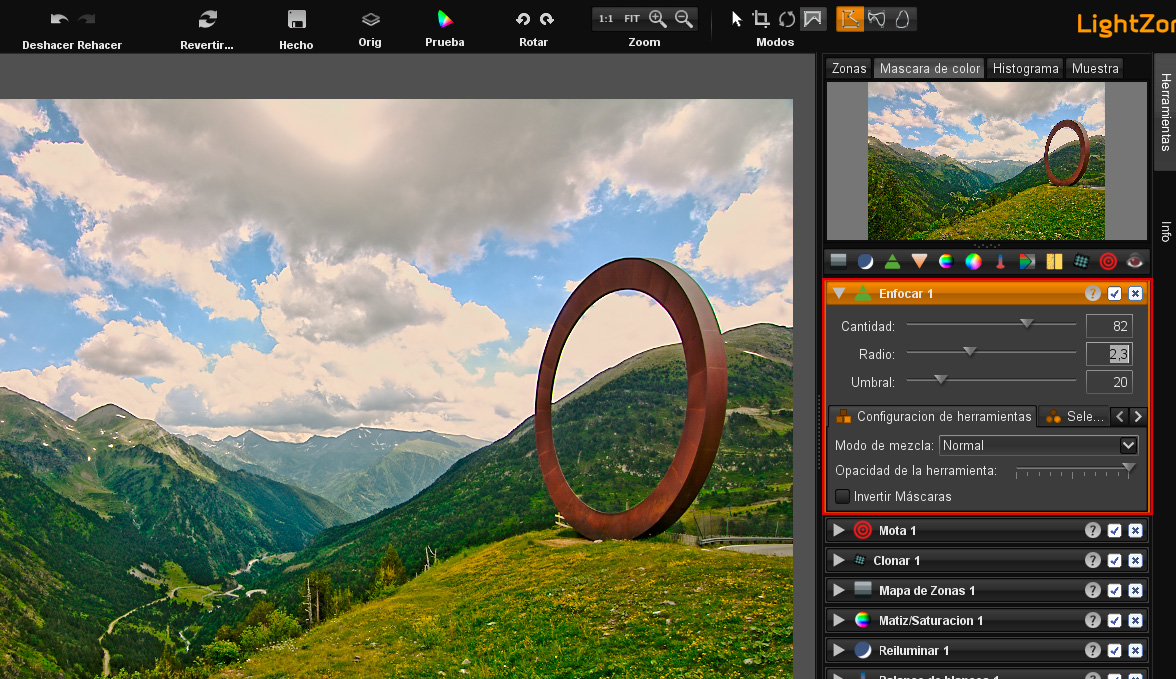This screenshot has height=679, width=1176.
Task: Disable the Enfocar 1 tool checkbox
Action: point(1114,293)
